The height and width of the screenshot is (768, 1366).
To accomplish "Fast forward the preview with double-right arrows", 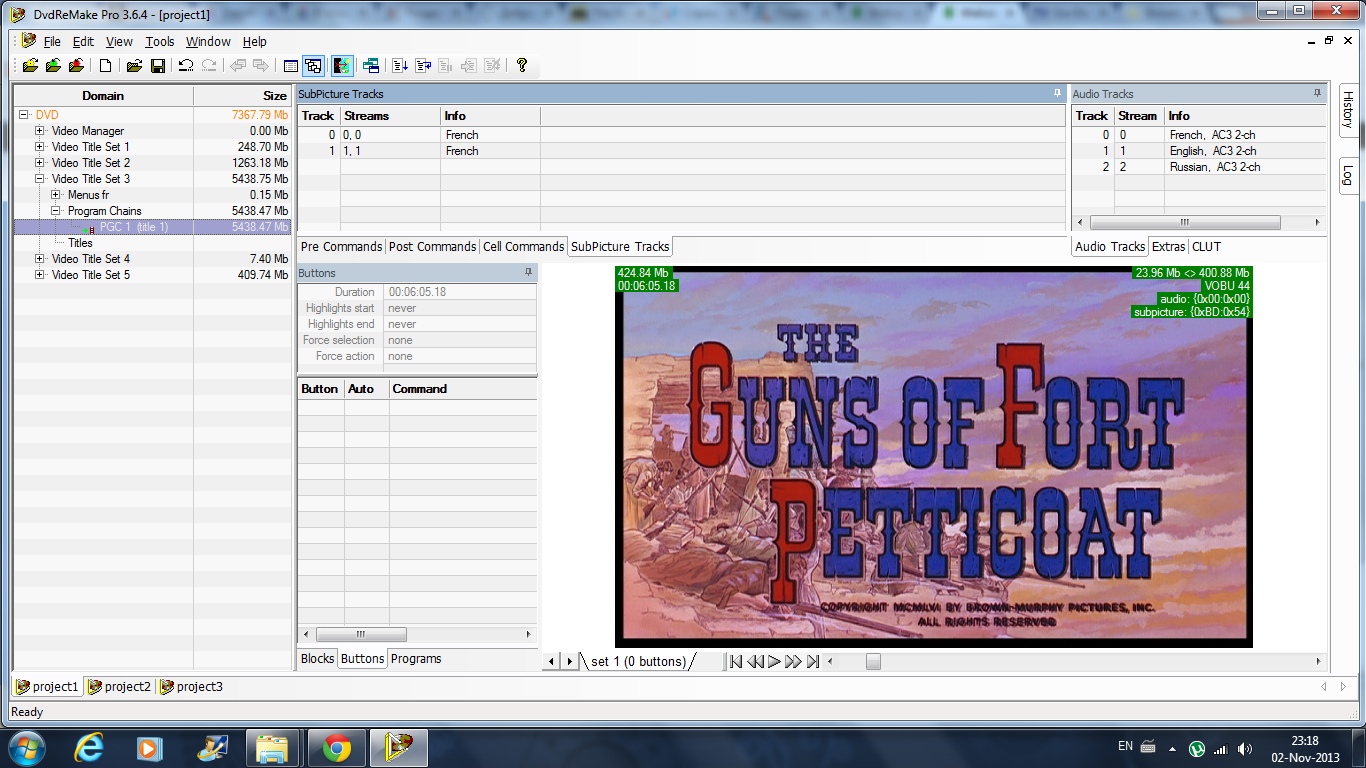I will 793,661.
